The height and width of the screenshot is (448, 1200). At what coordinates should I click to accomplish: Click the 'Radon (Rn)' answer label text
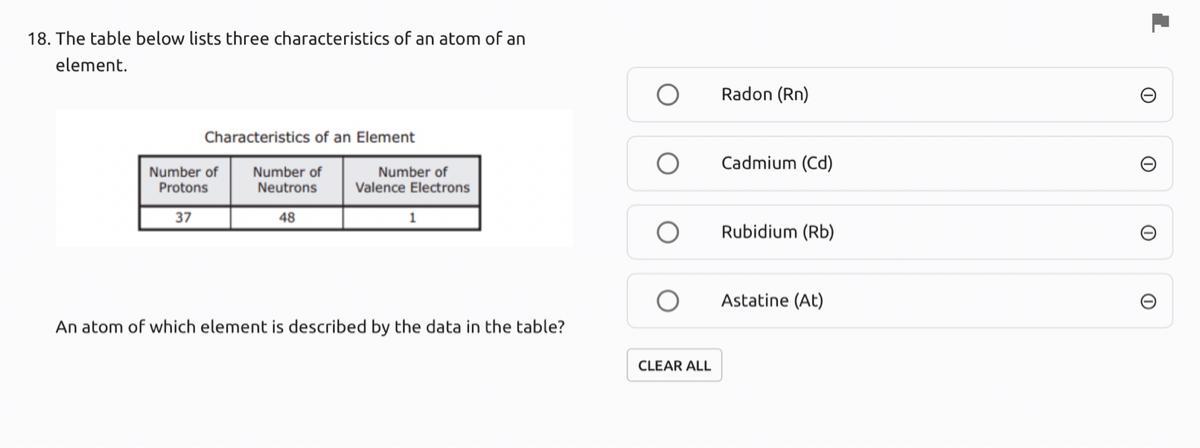[764, 95]
